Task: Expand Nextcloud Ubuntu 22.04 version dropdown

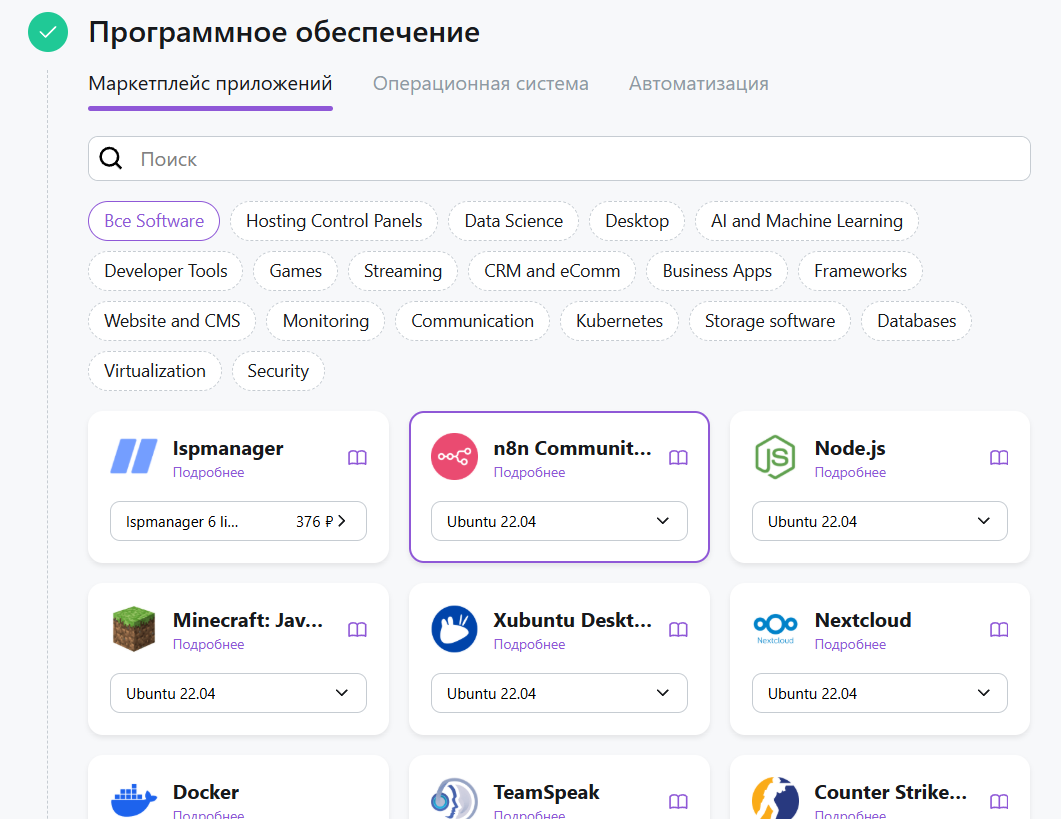Action: (x=879, y=693)
